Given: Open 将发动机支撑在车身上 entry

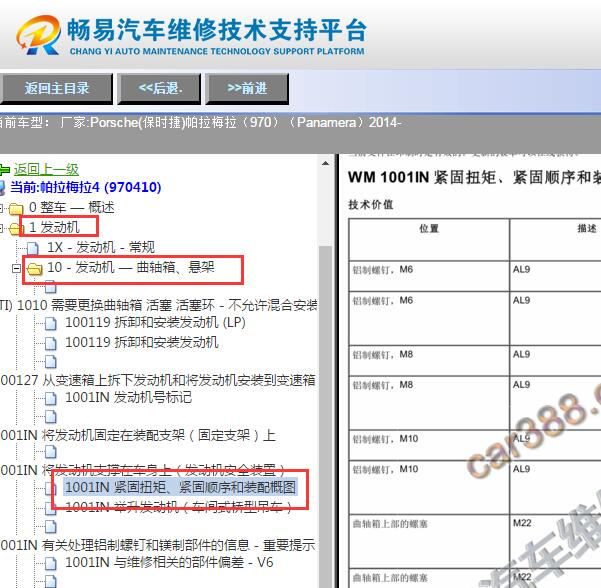Looking at the screenshot, I should pyautogui.click(x=143, y=470).
